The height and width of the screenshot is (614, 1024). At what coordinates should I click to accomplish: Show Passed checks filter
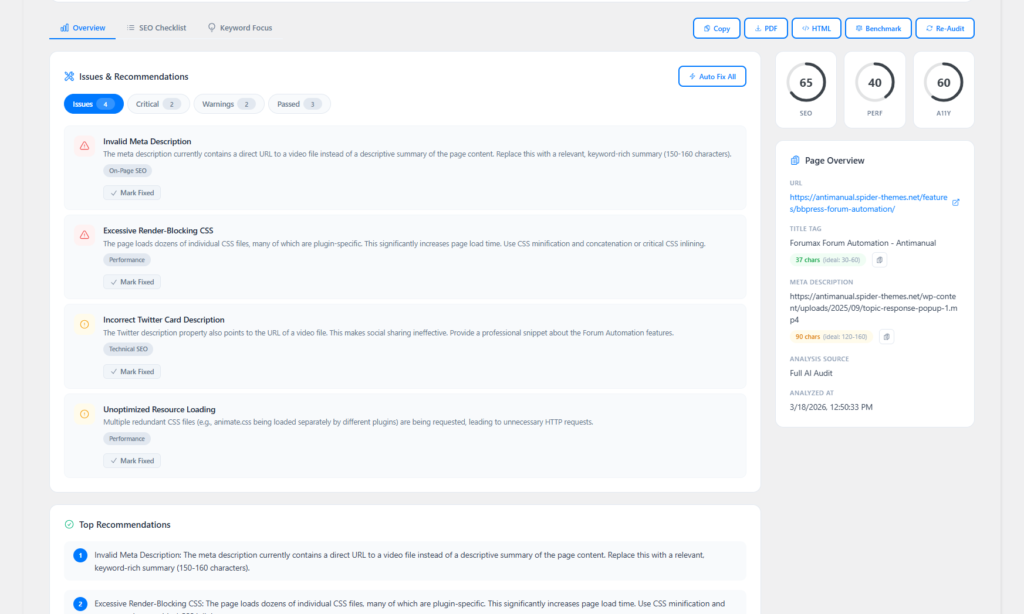point(299,104)
